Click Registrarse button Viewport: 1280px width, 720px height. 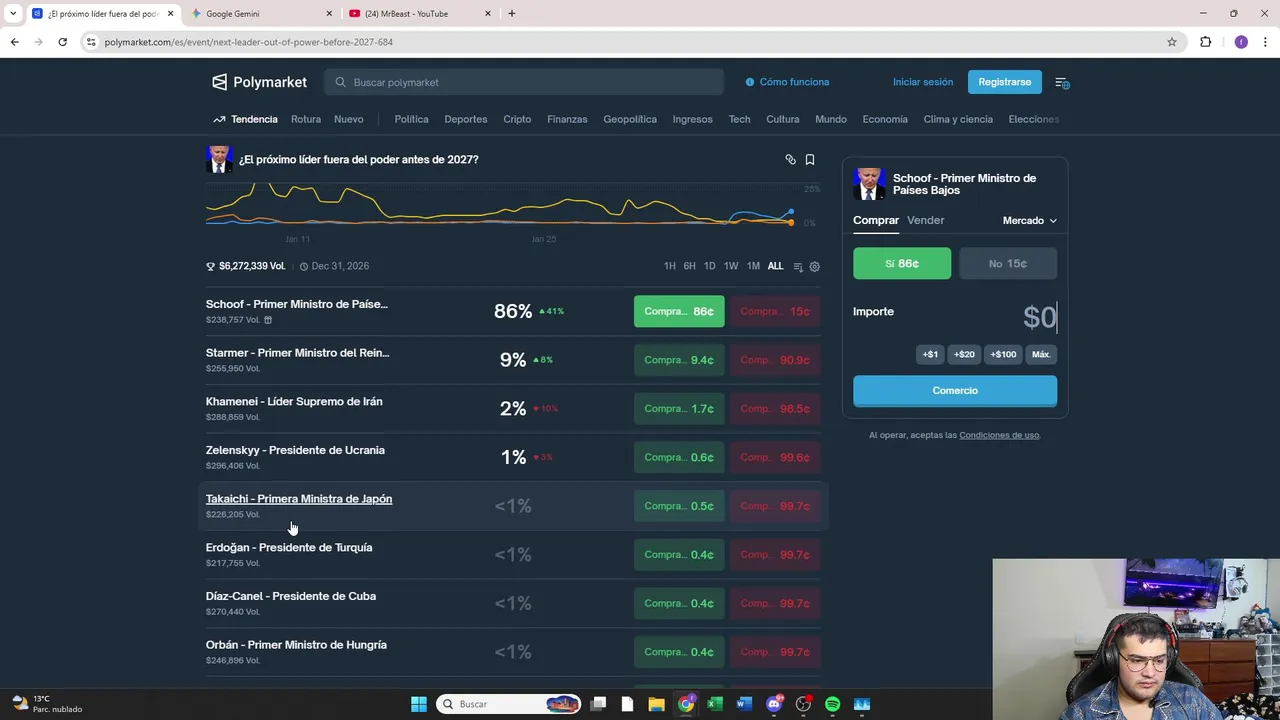click(x=1004, y=82)
